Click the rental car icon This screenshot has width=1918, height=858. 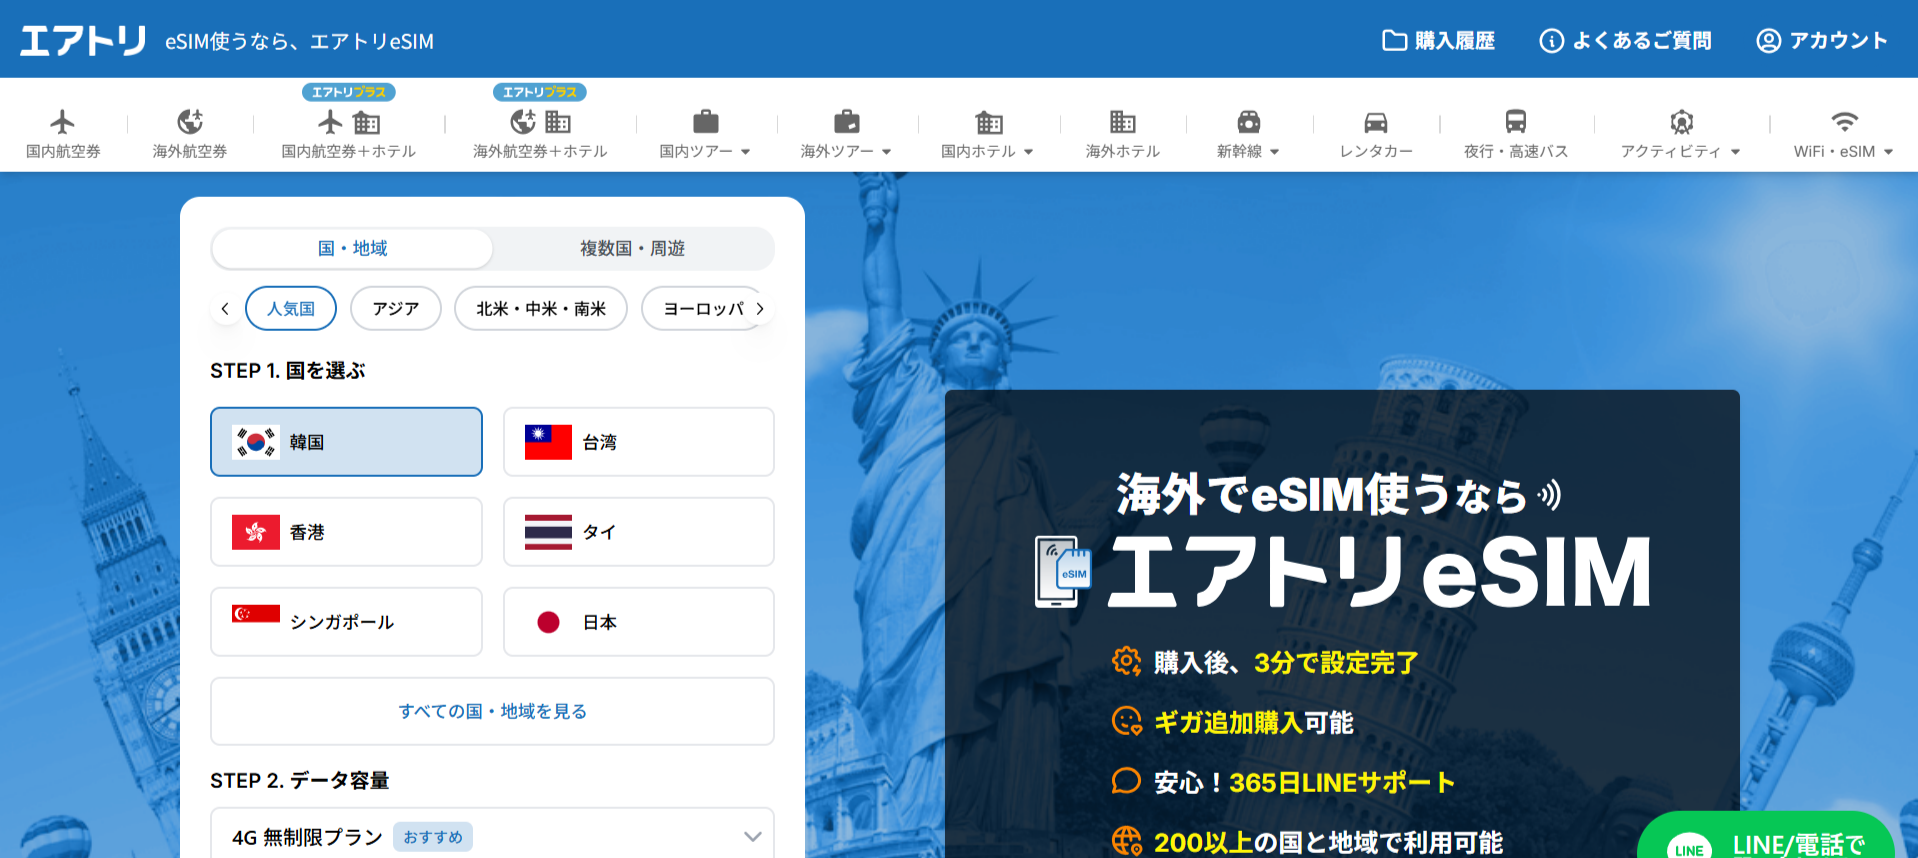tap(1375, 122)
